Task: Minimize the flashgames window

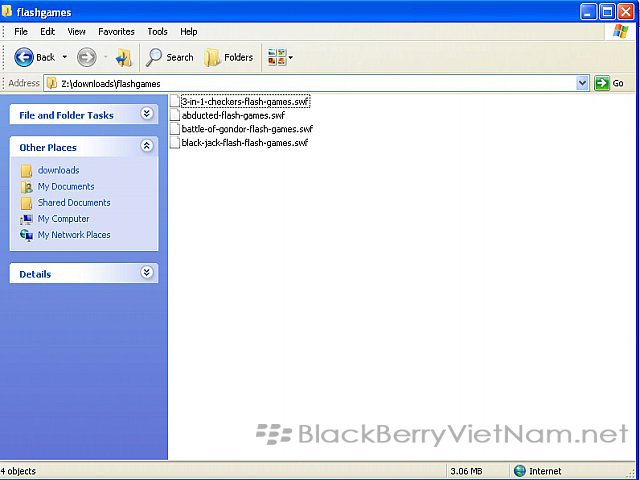Action: tap(588, 12)
